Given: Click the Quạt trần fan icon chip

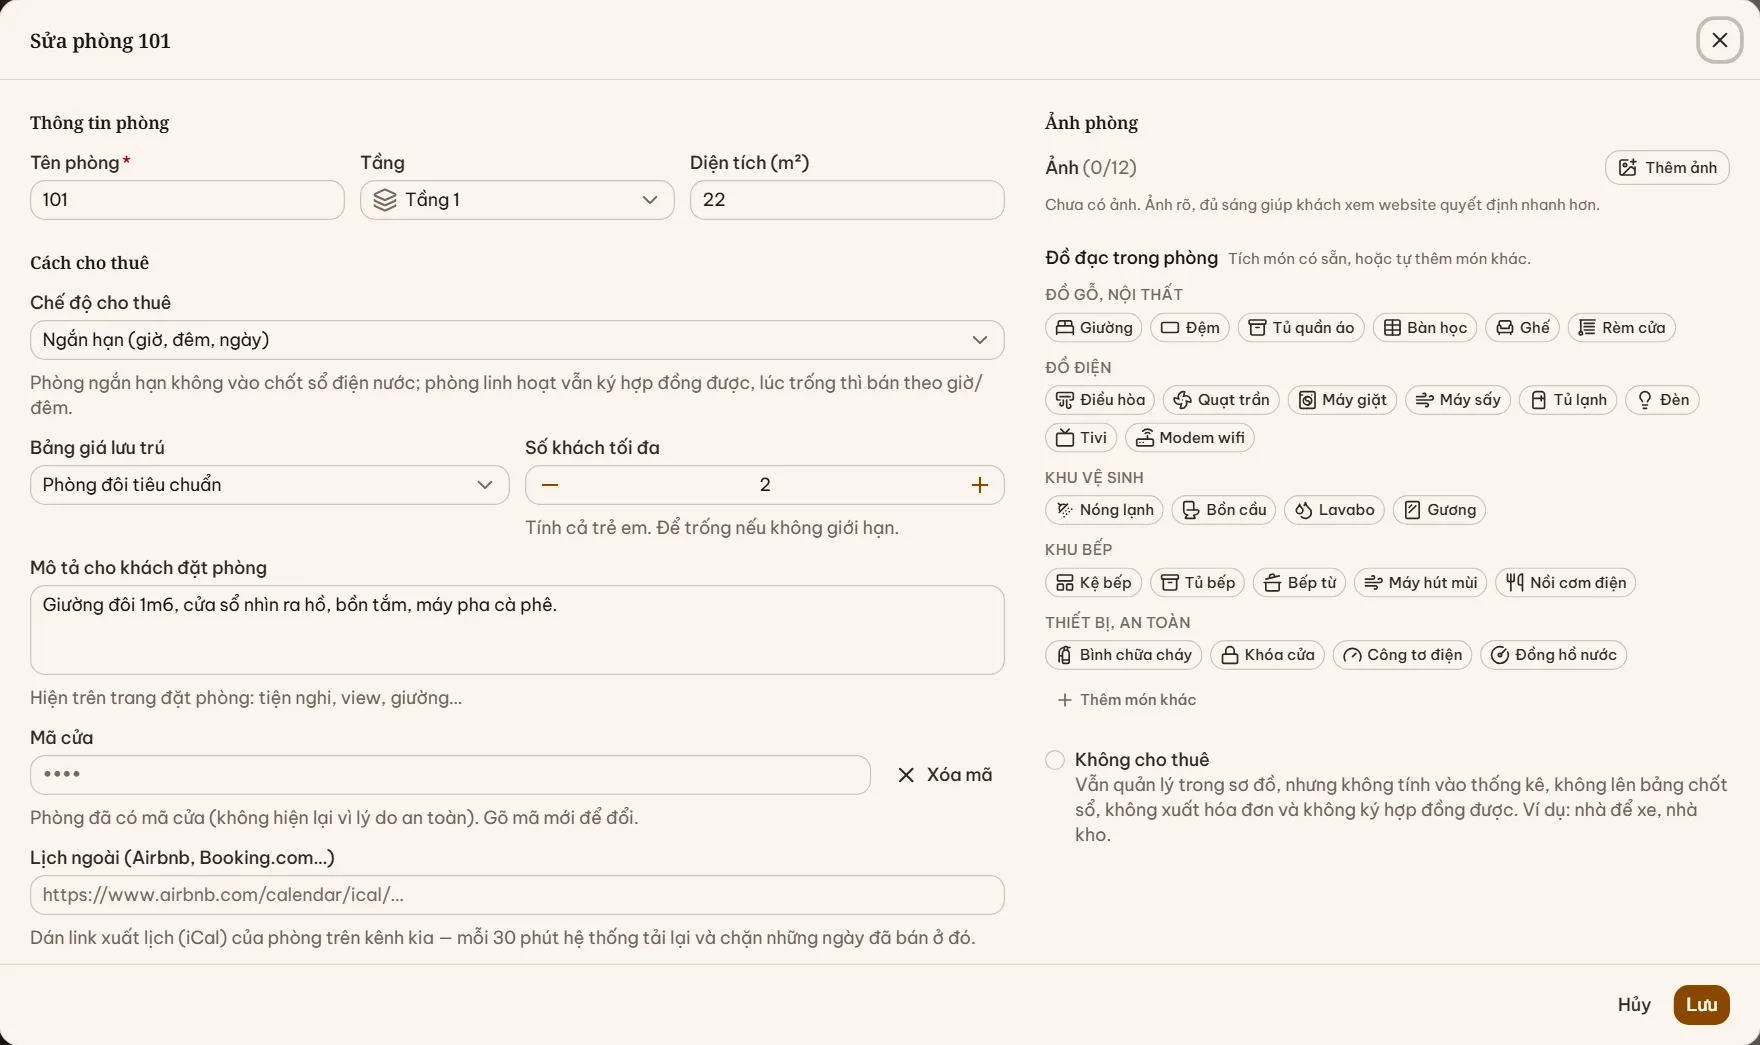Looking at the screenshot, I should coord(1221,400).
